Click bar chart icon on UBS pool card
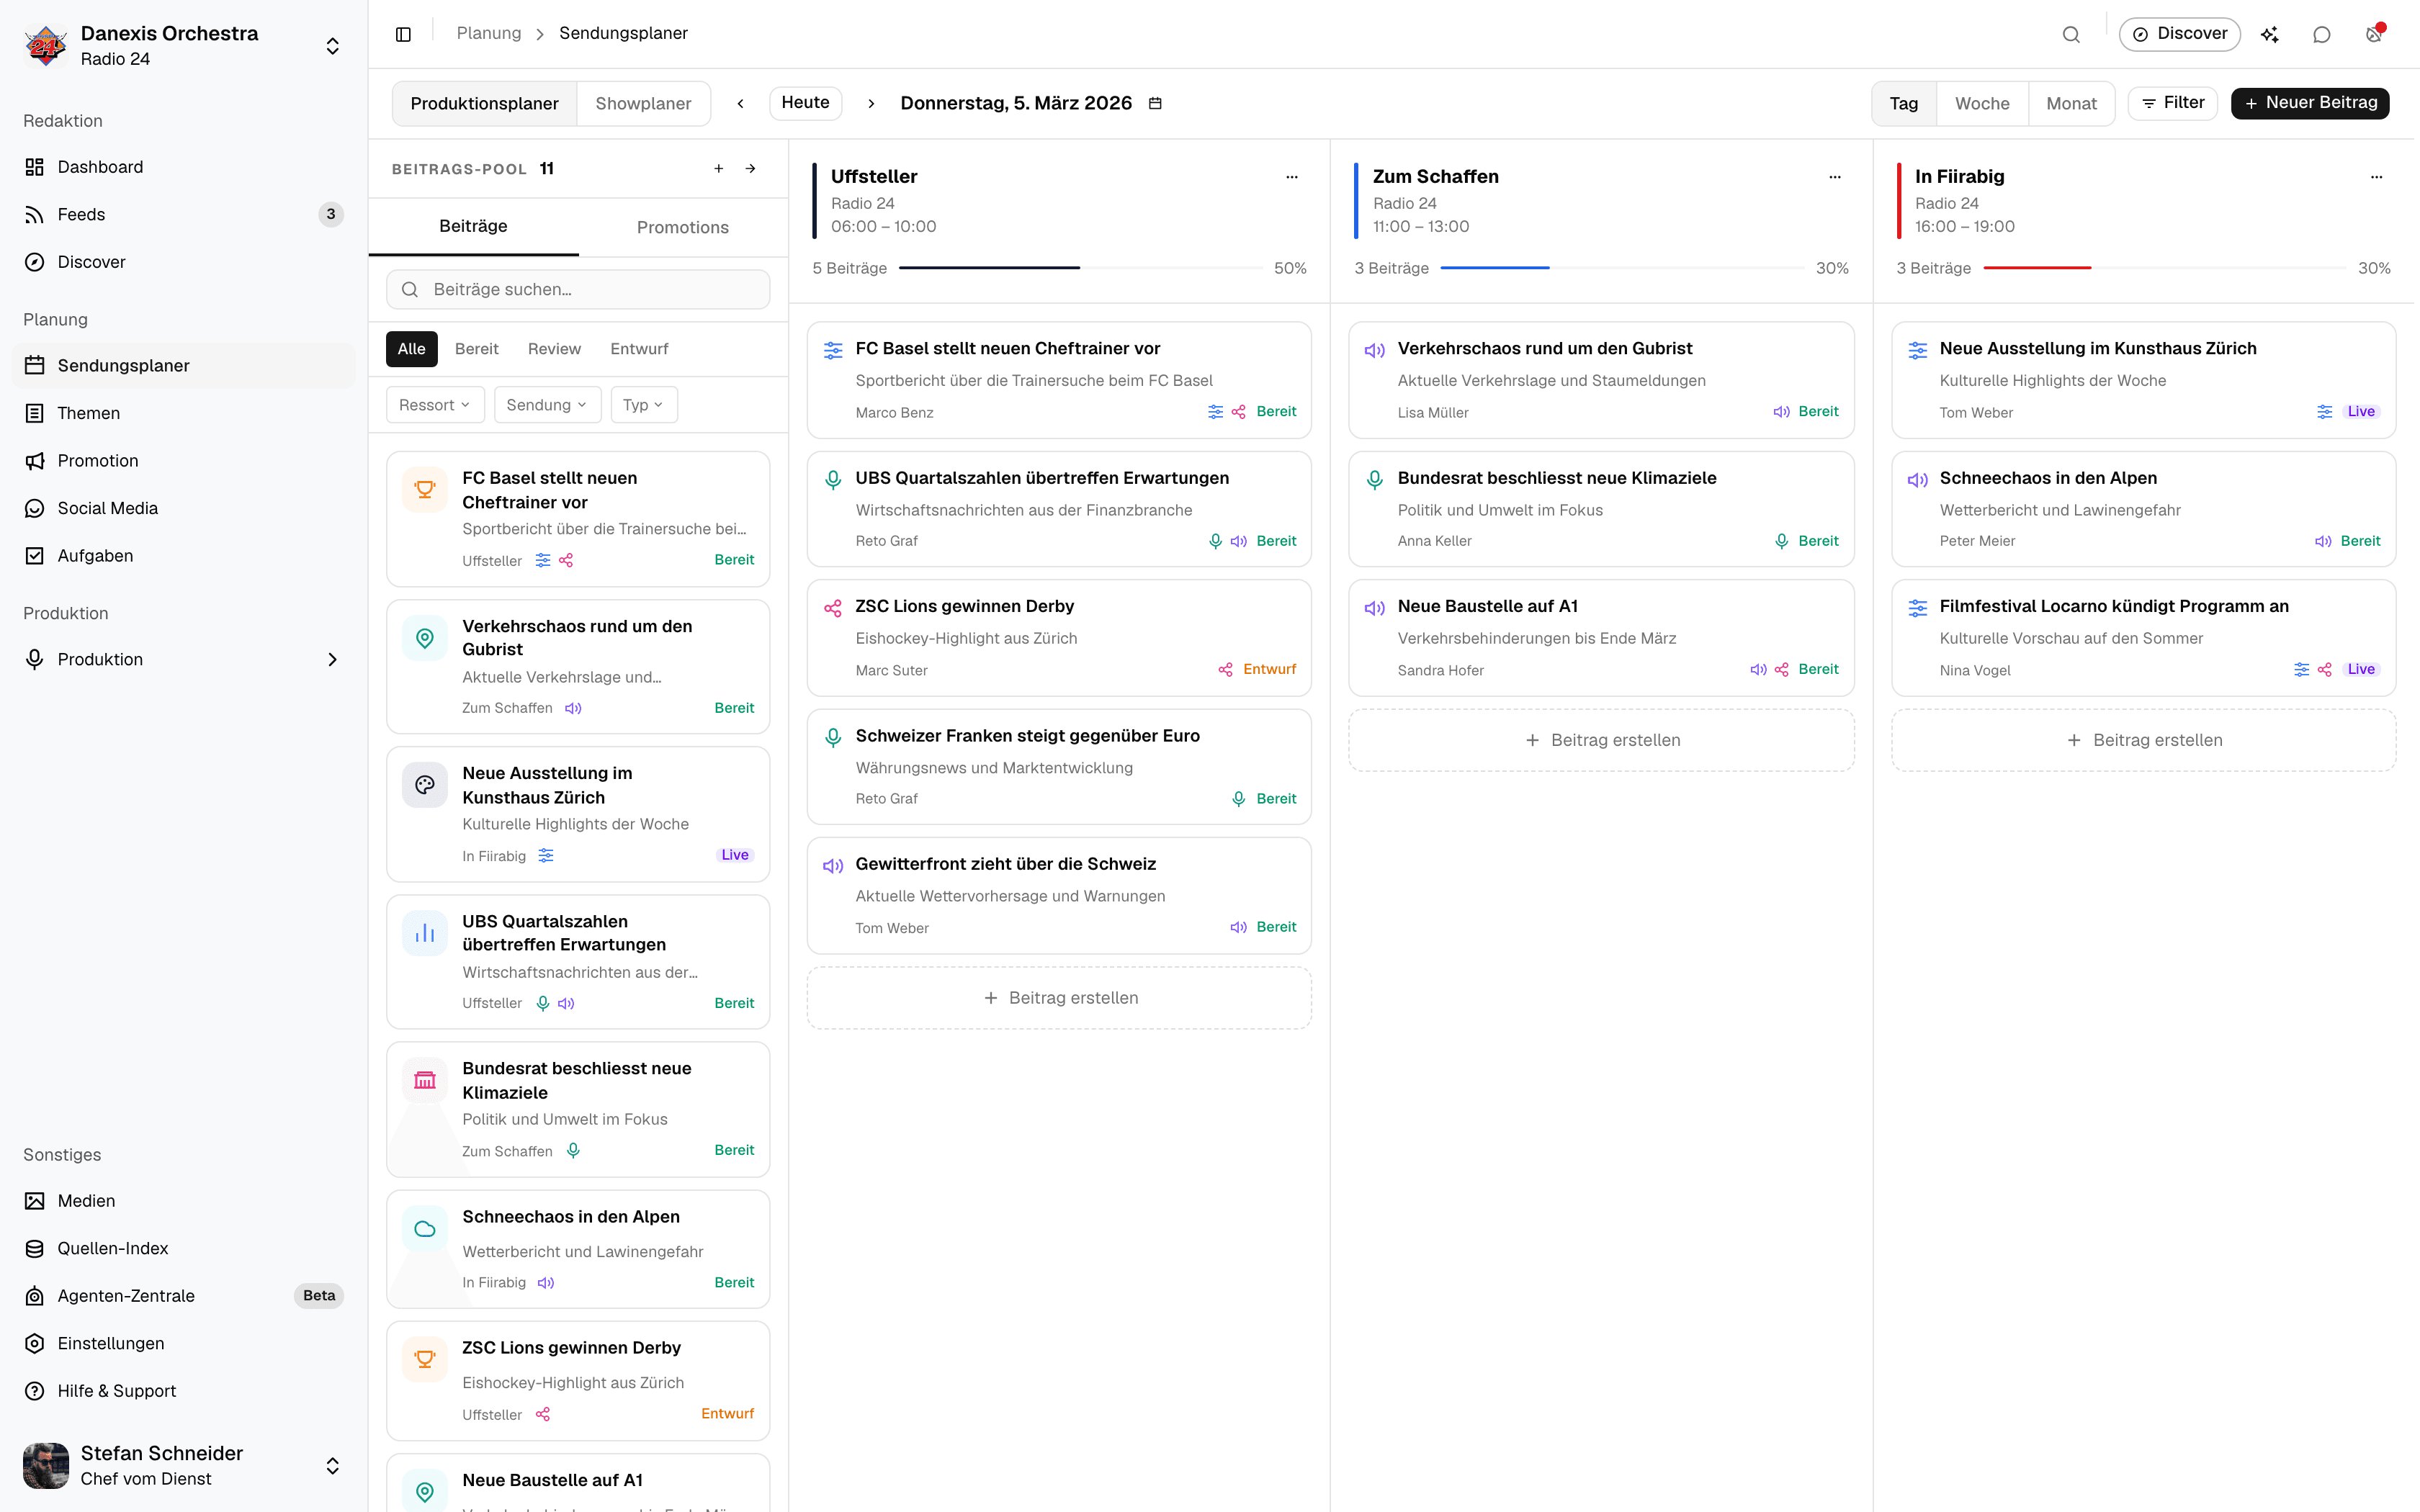Viewport: 2420px width, 1512px height. 425,933
